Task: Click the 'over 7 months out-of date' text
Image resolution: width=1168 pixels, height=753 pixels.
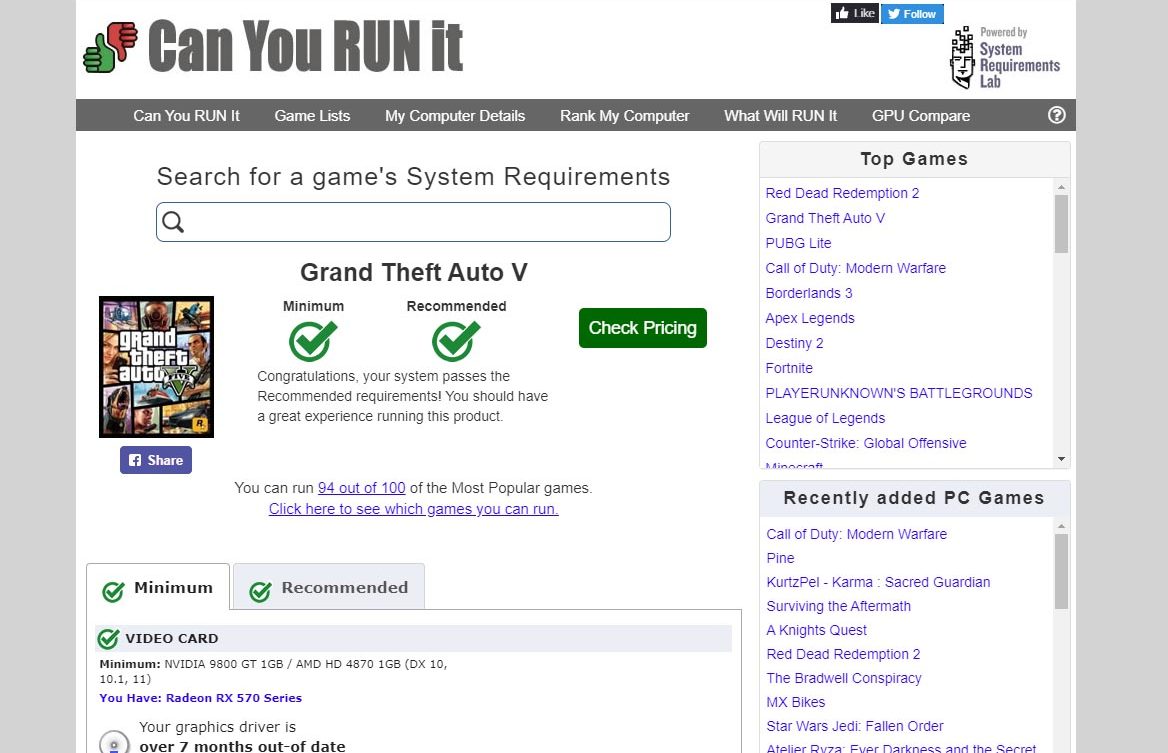Action: click(242, 746)
